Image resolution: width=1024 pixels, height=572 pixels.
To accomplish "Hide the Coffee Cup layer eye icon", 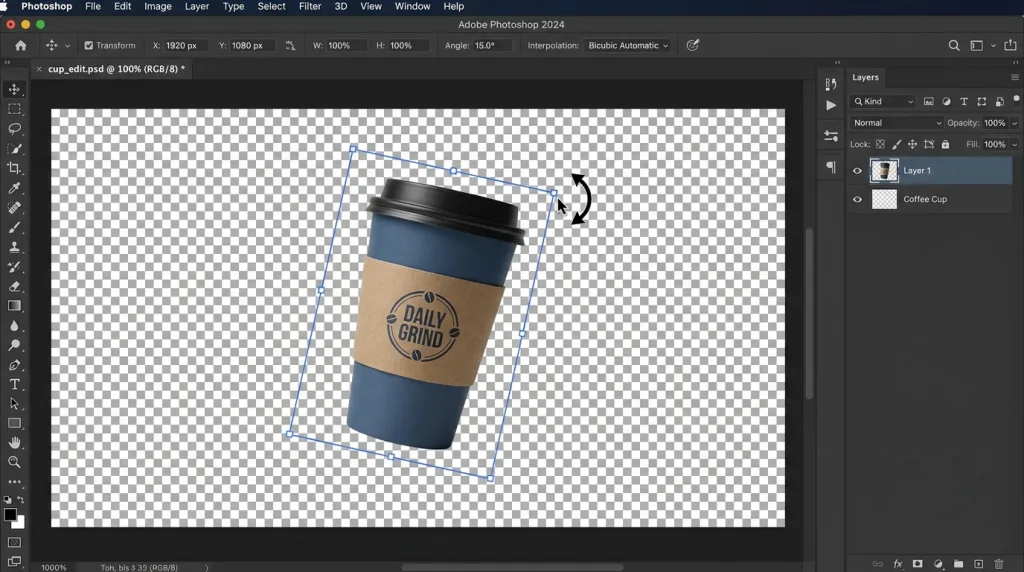I will click(x=857, y=200).
